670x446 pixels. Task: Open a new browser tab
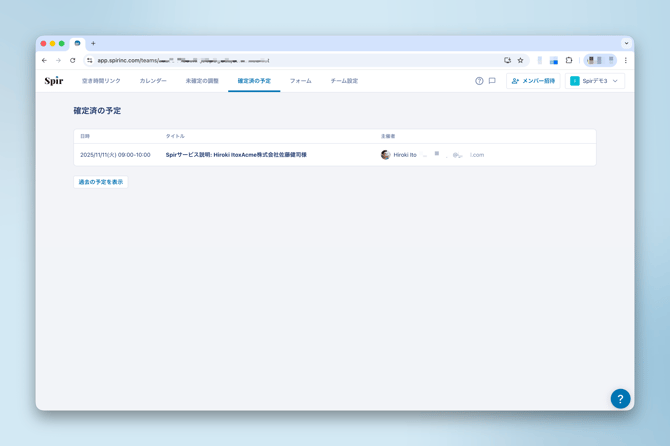tap(93, 43)
